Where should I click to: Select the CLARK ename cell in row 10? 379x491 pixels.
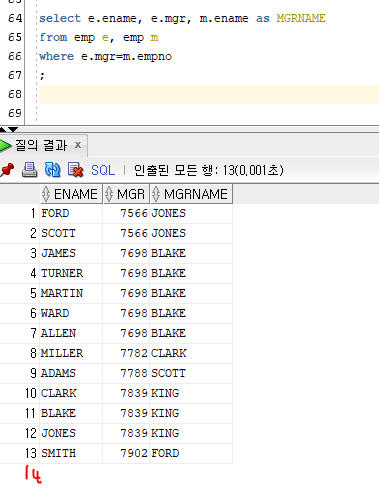tap(71, 393)
